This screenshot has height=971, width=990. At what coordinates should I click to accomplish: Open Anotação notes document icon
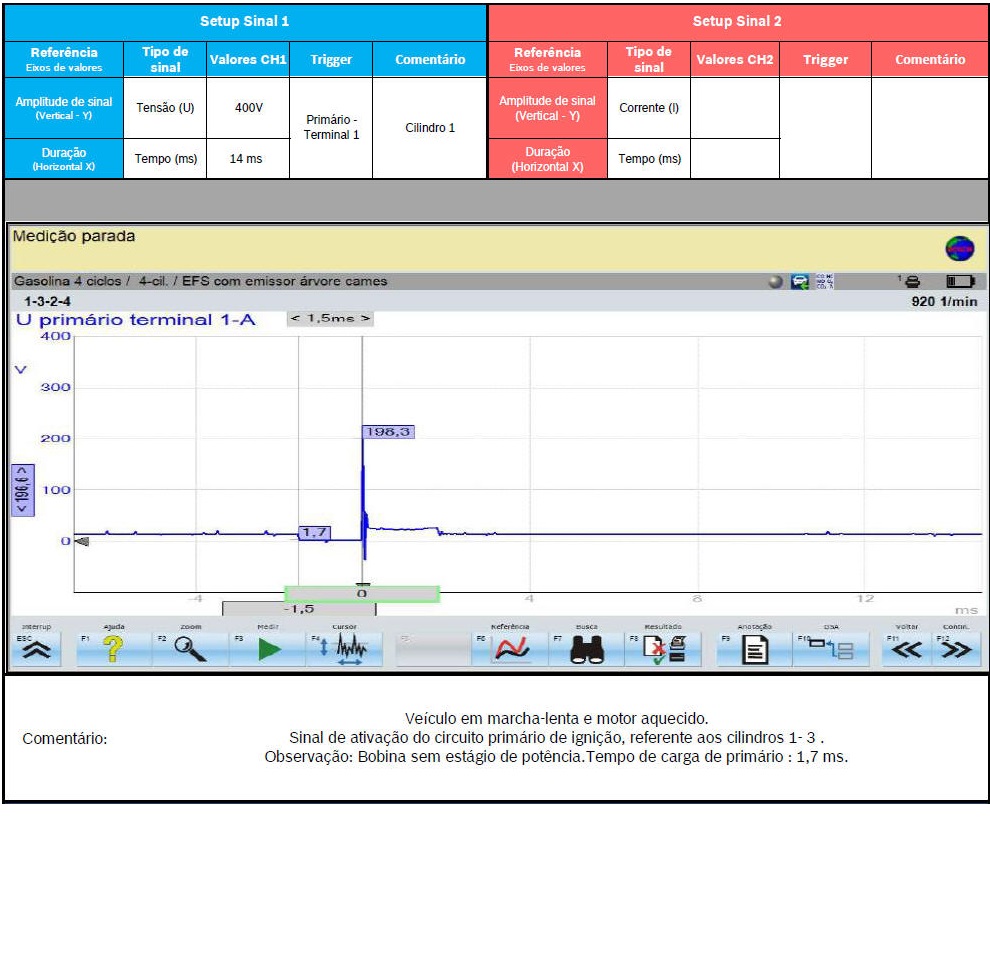(754, 650)
